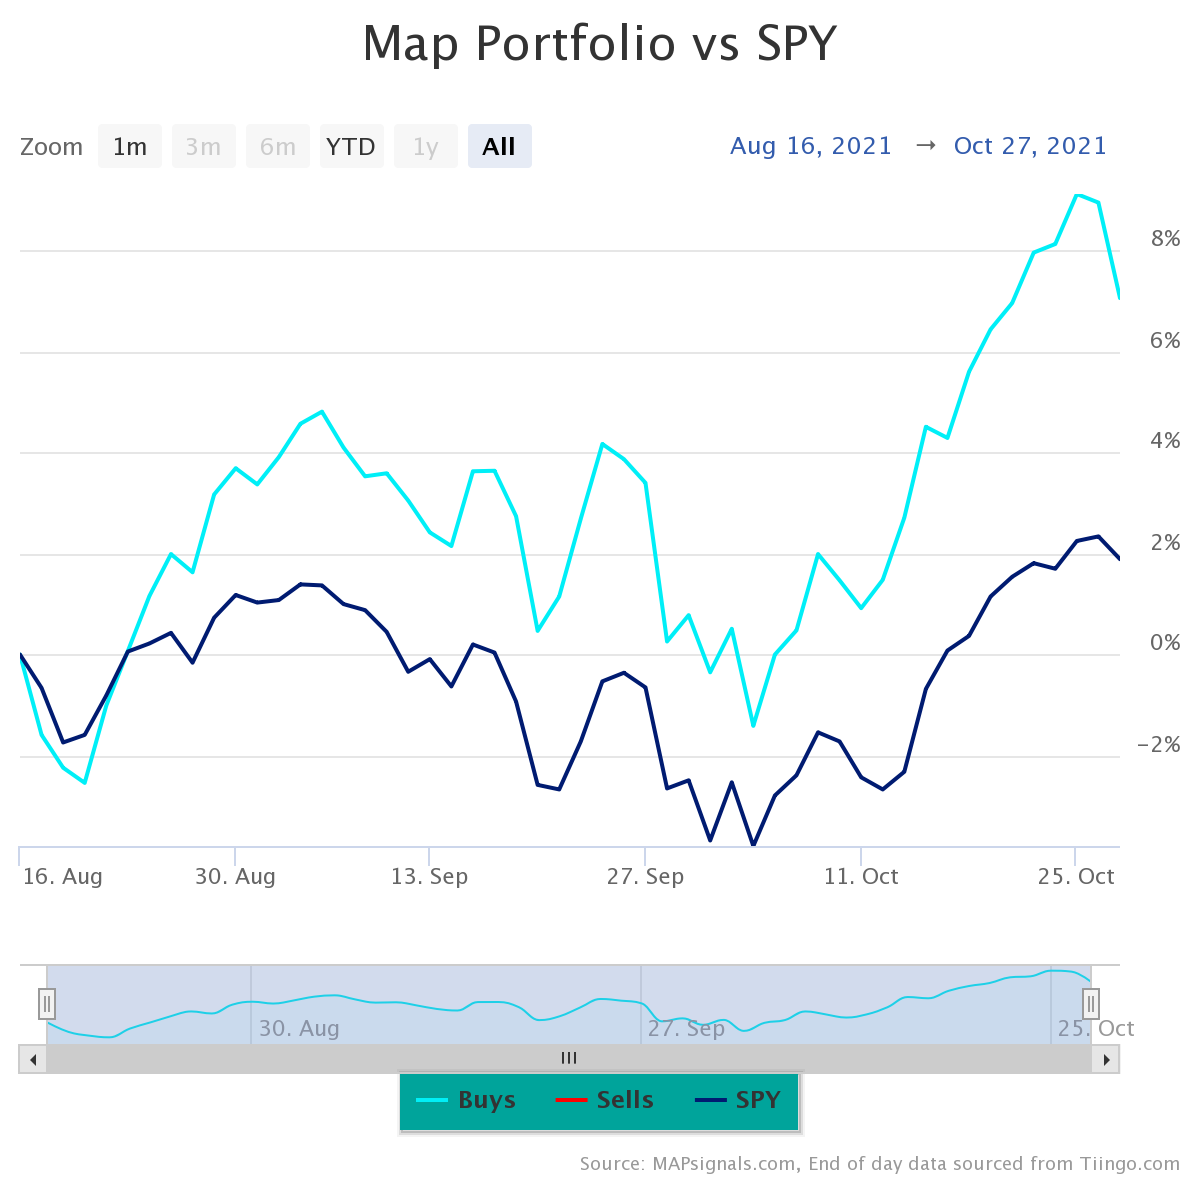This screenshot has height=1180, width=1200.
Task: Click the horizontal scrollbar grip thumb
Action: pyautogui.click(x=569, y=1059)
